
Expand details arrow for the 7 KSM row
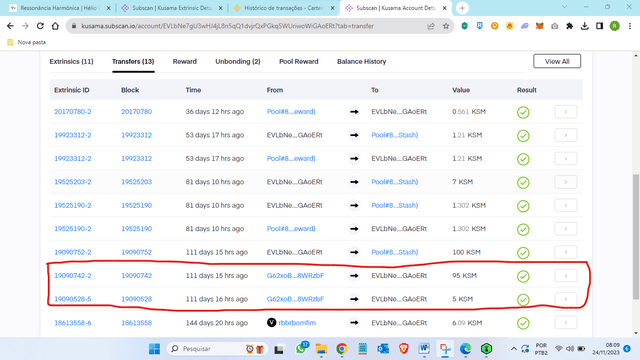coord(566,182)
